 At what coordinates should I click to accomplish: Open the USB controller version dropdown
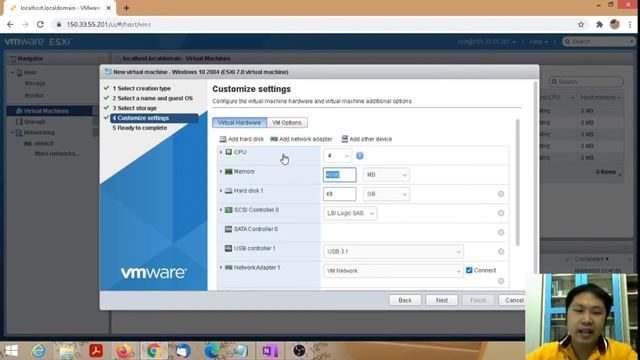[393, 251]
